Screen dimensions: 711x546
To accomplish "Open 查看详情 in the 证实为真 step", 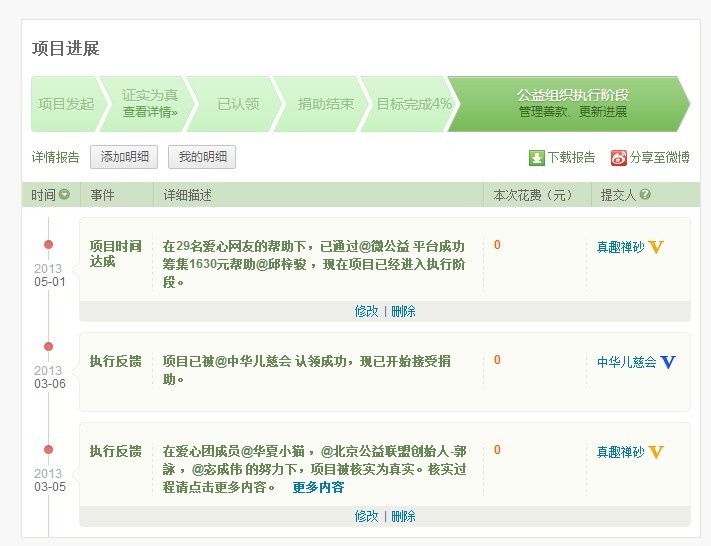I will [150, 112].
